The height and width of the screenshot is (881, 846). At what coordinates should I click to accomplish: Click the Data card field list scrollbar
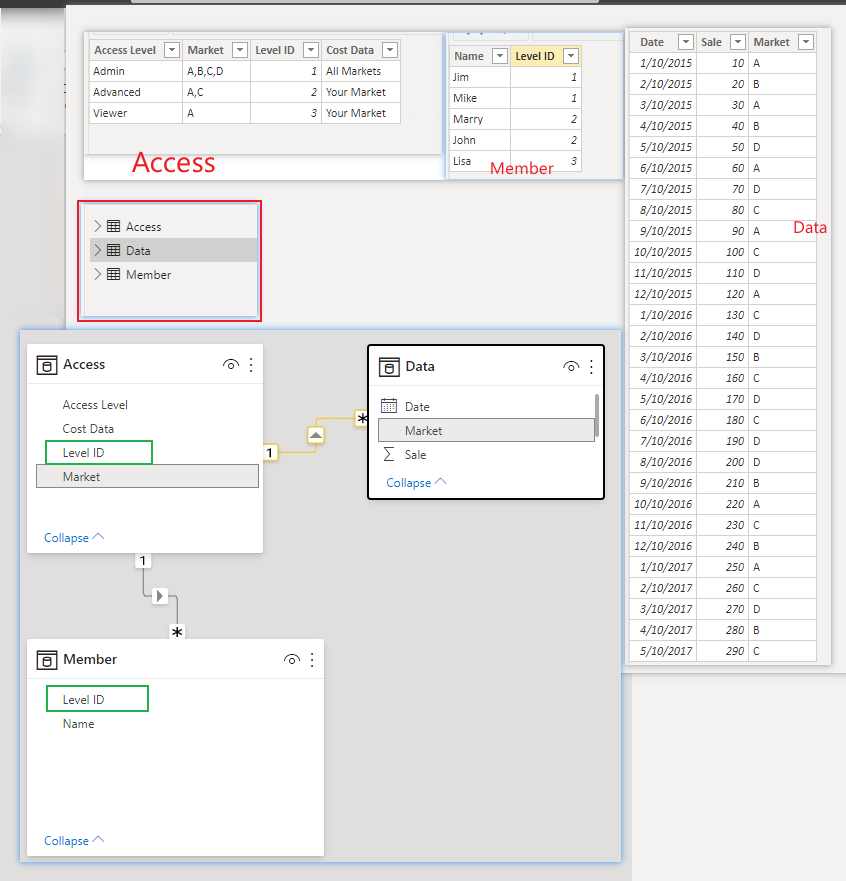[597, 416]
